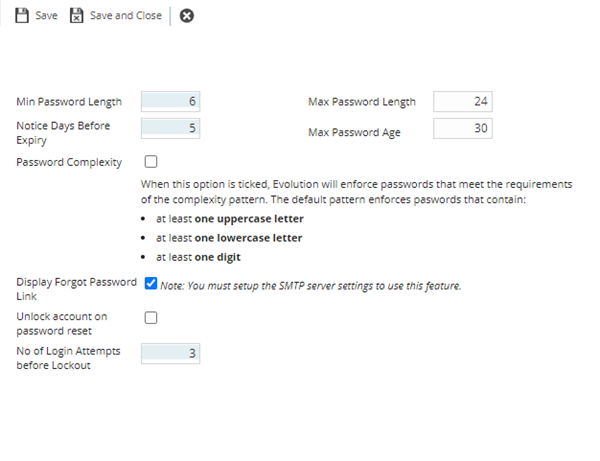Click the Unlock account on password reset label
The width and height of the screenshot is (600, 461).
point(61,323)
